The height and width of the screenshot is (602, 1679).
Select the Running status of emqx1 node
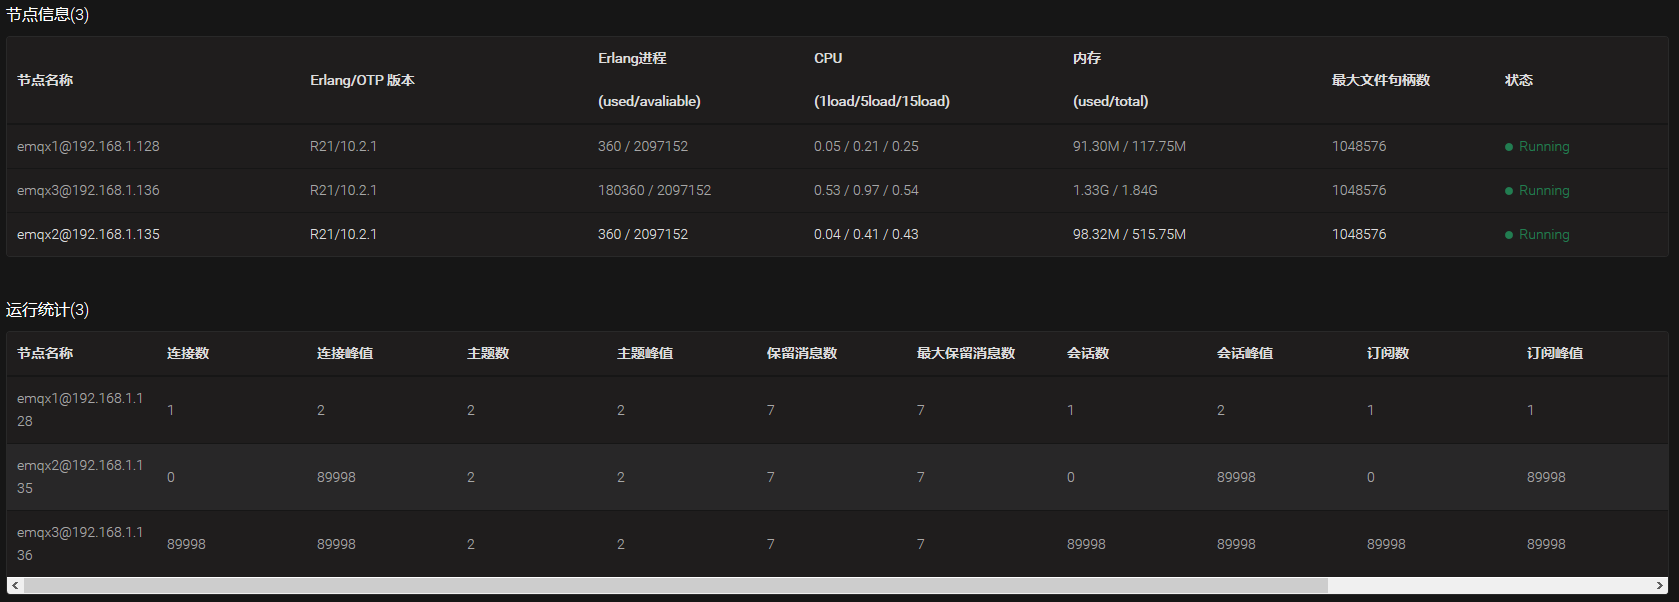1543,146
